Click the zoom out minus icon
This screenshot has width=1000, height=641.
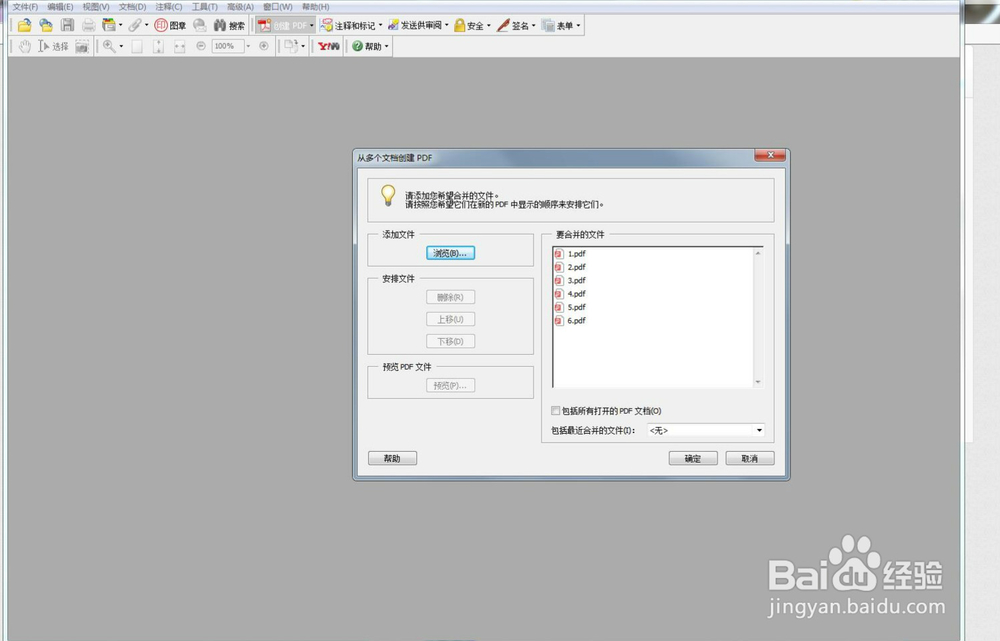tap(200, 46)
